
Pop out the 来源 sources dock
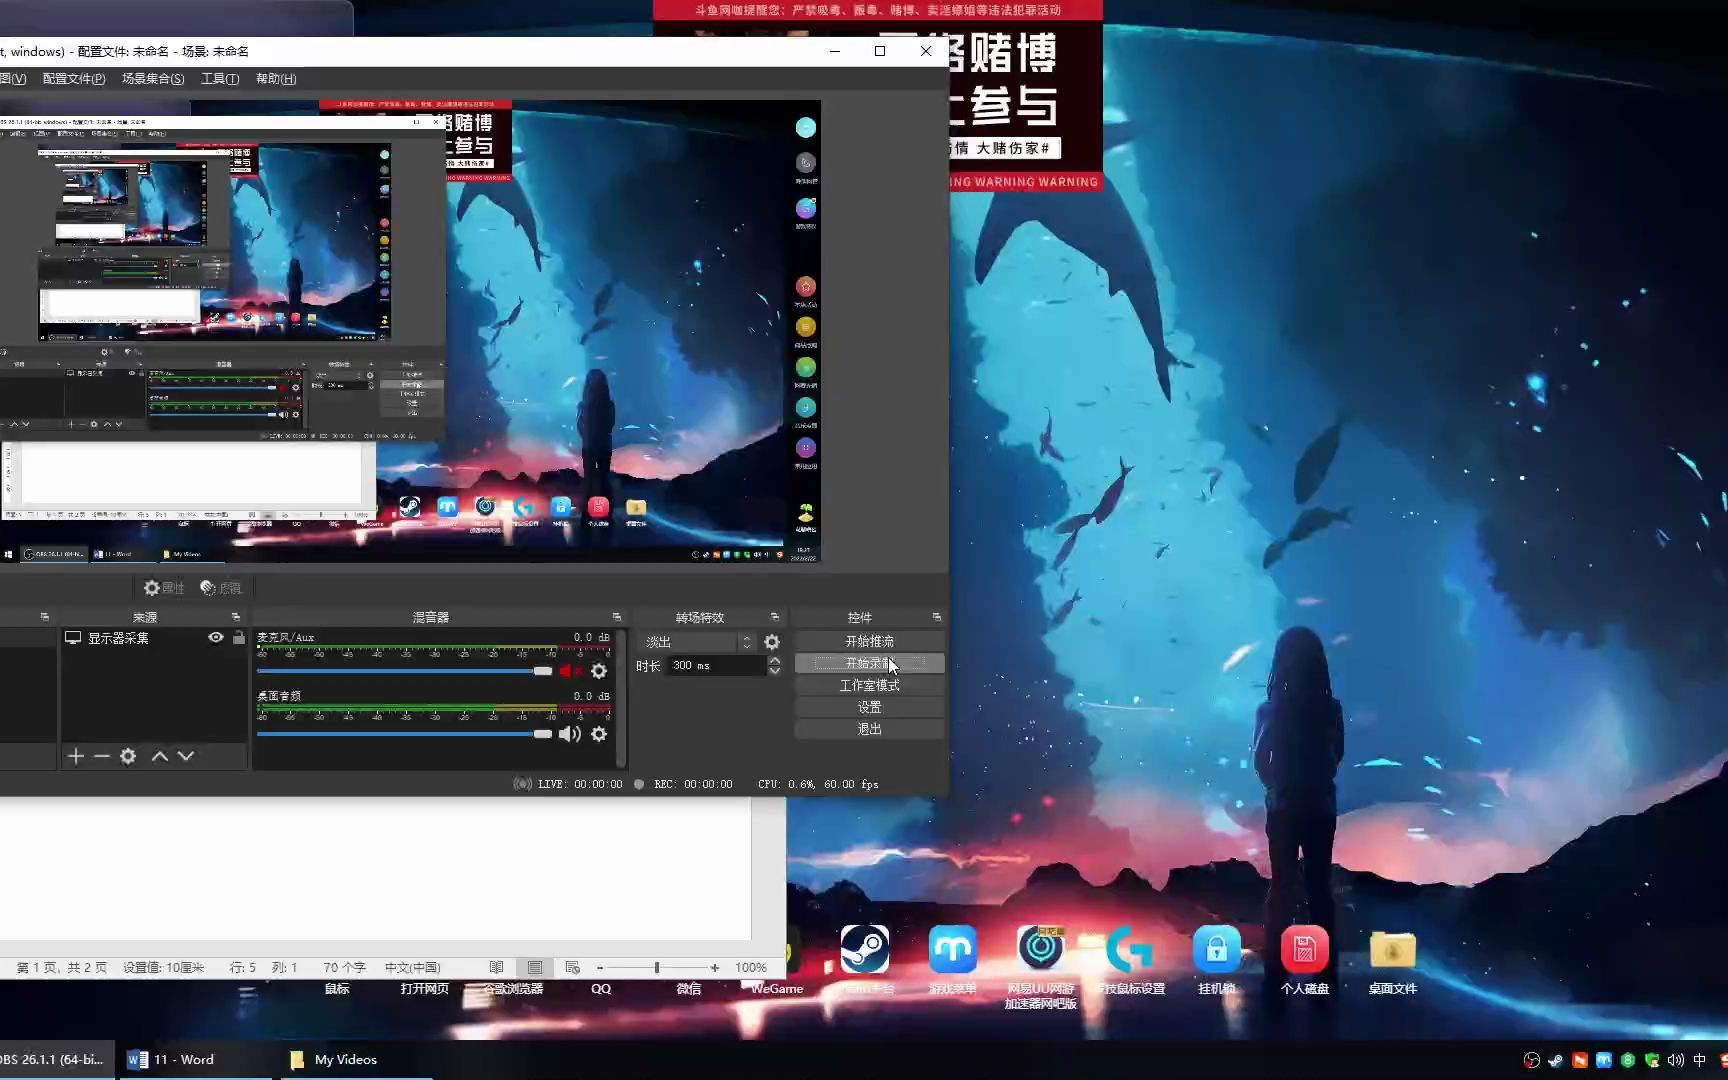tap(236, 617)
